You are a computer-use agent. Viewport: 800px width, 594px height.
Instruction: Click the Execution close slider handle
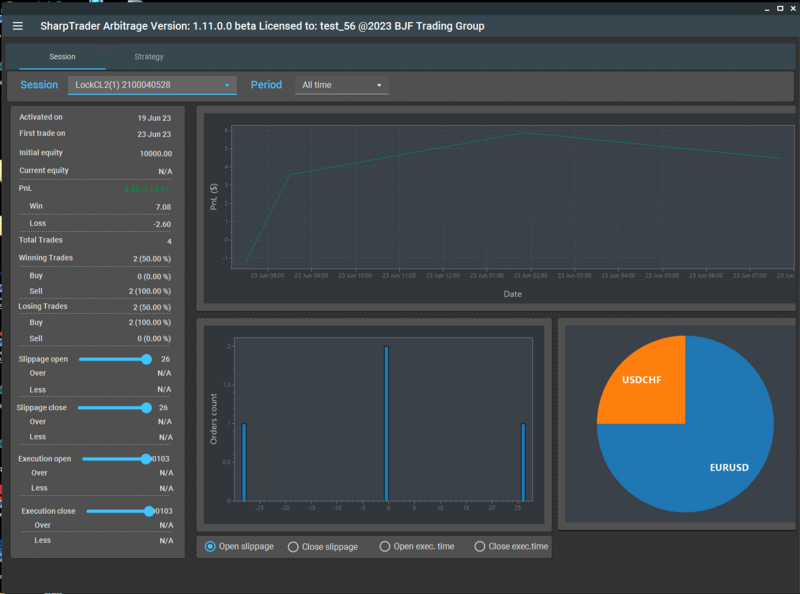coord(151,511)
